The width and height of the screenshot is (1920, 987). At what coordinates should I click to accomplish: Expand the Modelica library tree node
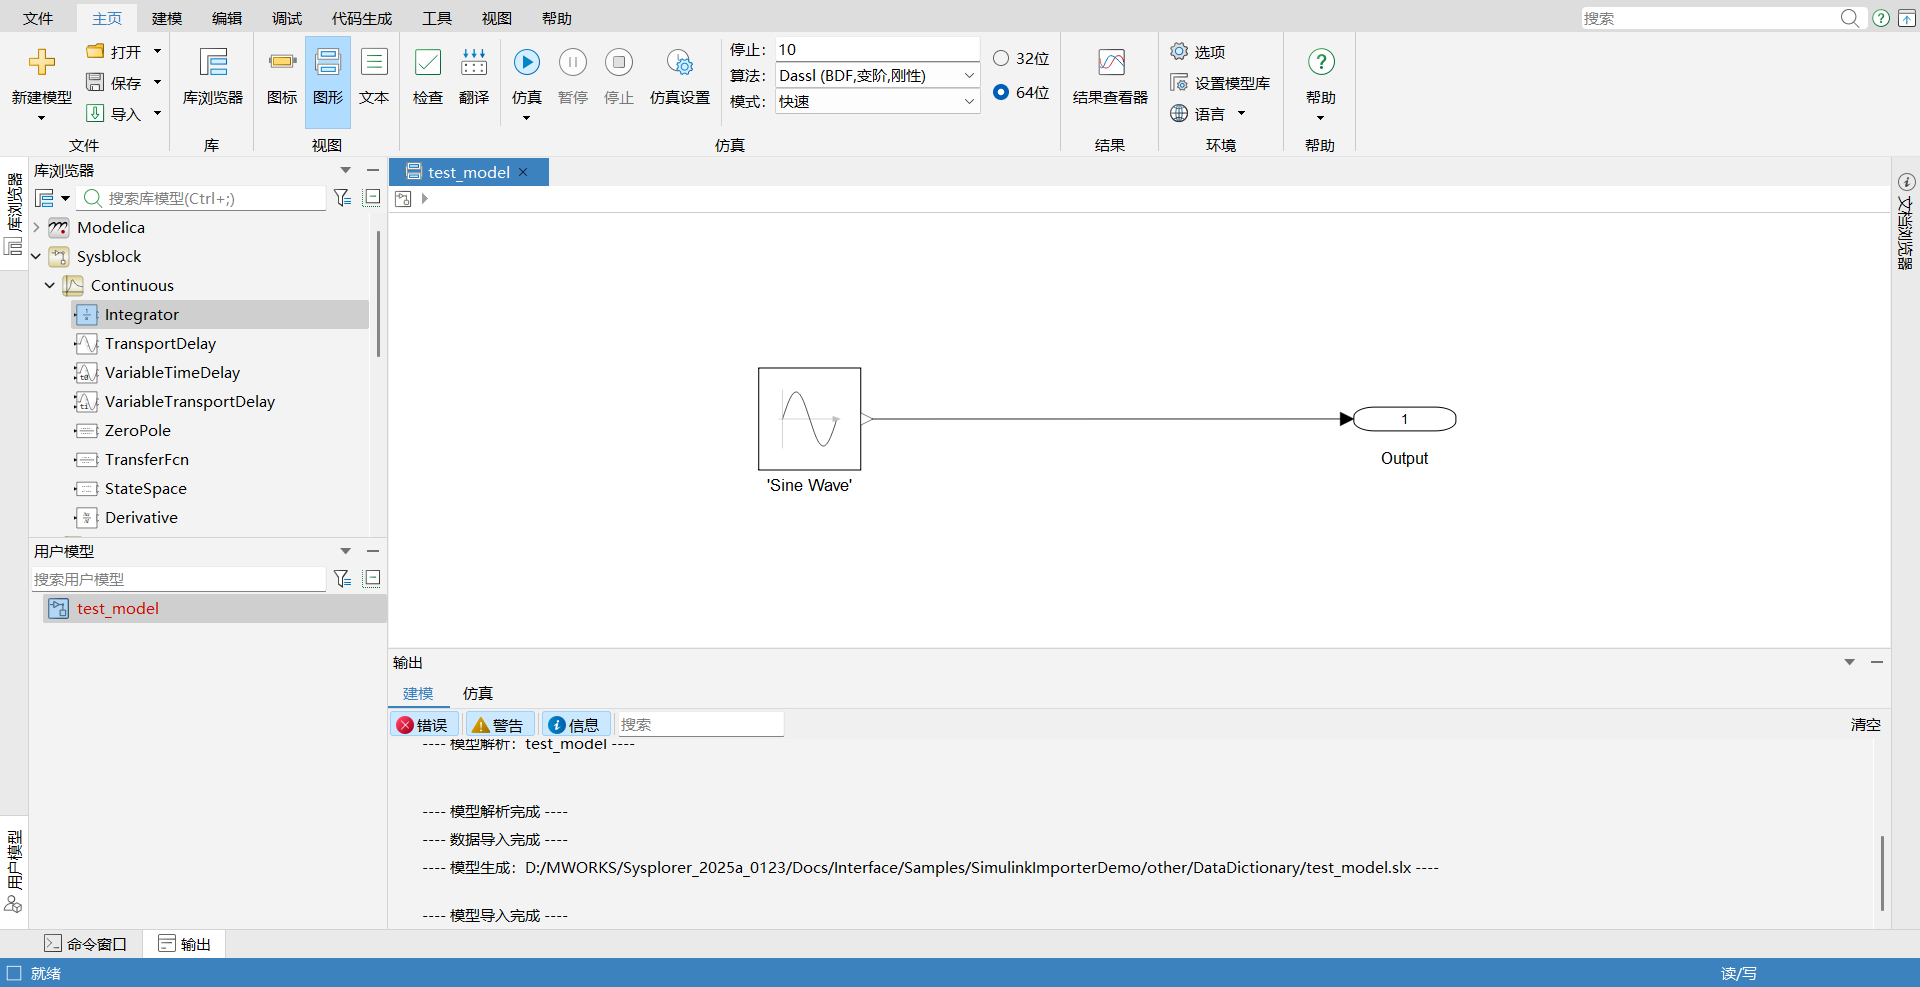point(37,228)
